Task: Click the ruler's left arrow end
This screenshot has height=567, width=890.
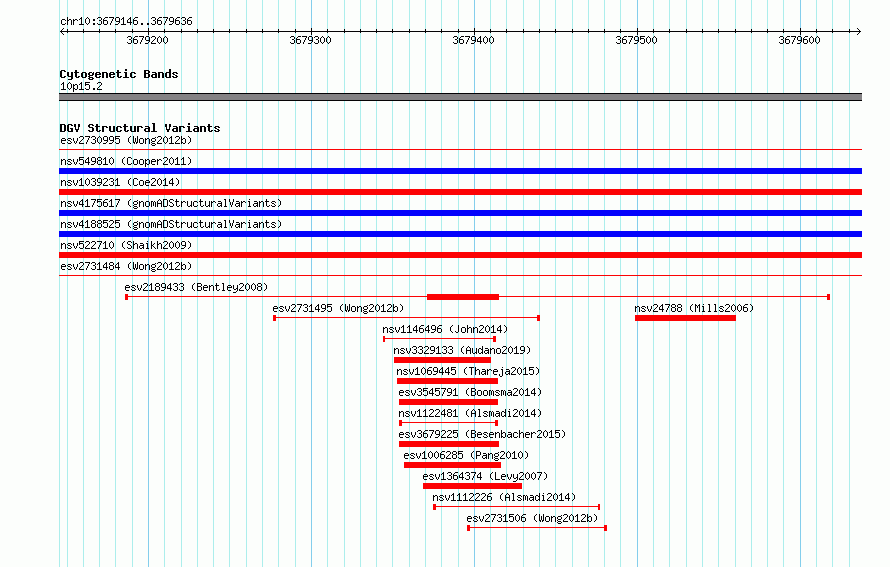Action: 62,31
